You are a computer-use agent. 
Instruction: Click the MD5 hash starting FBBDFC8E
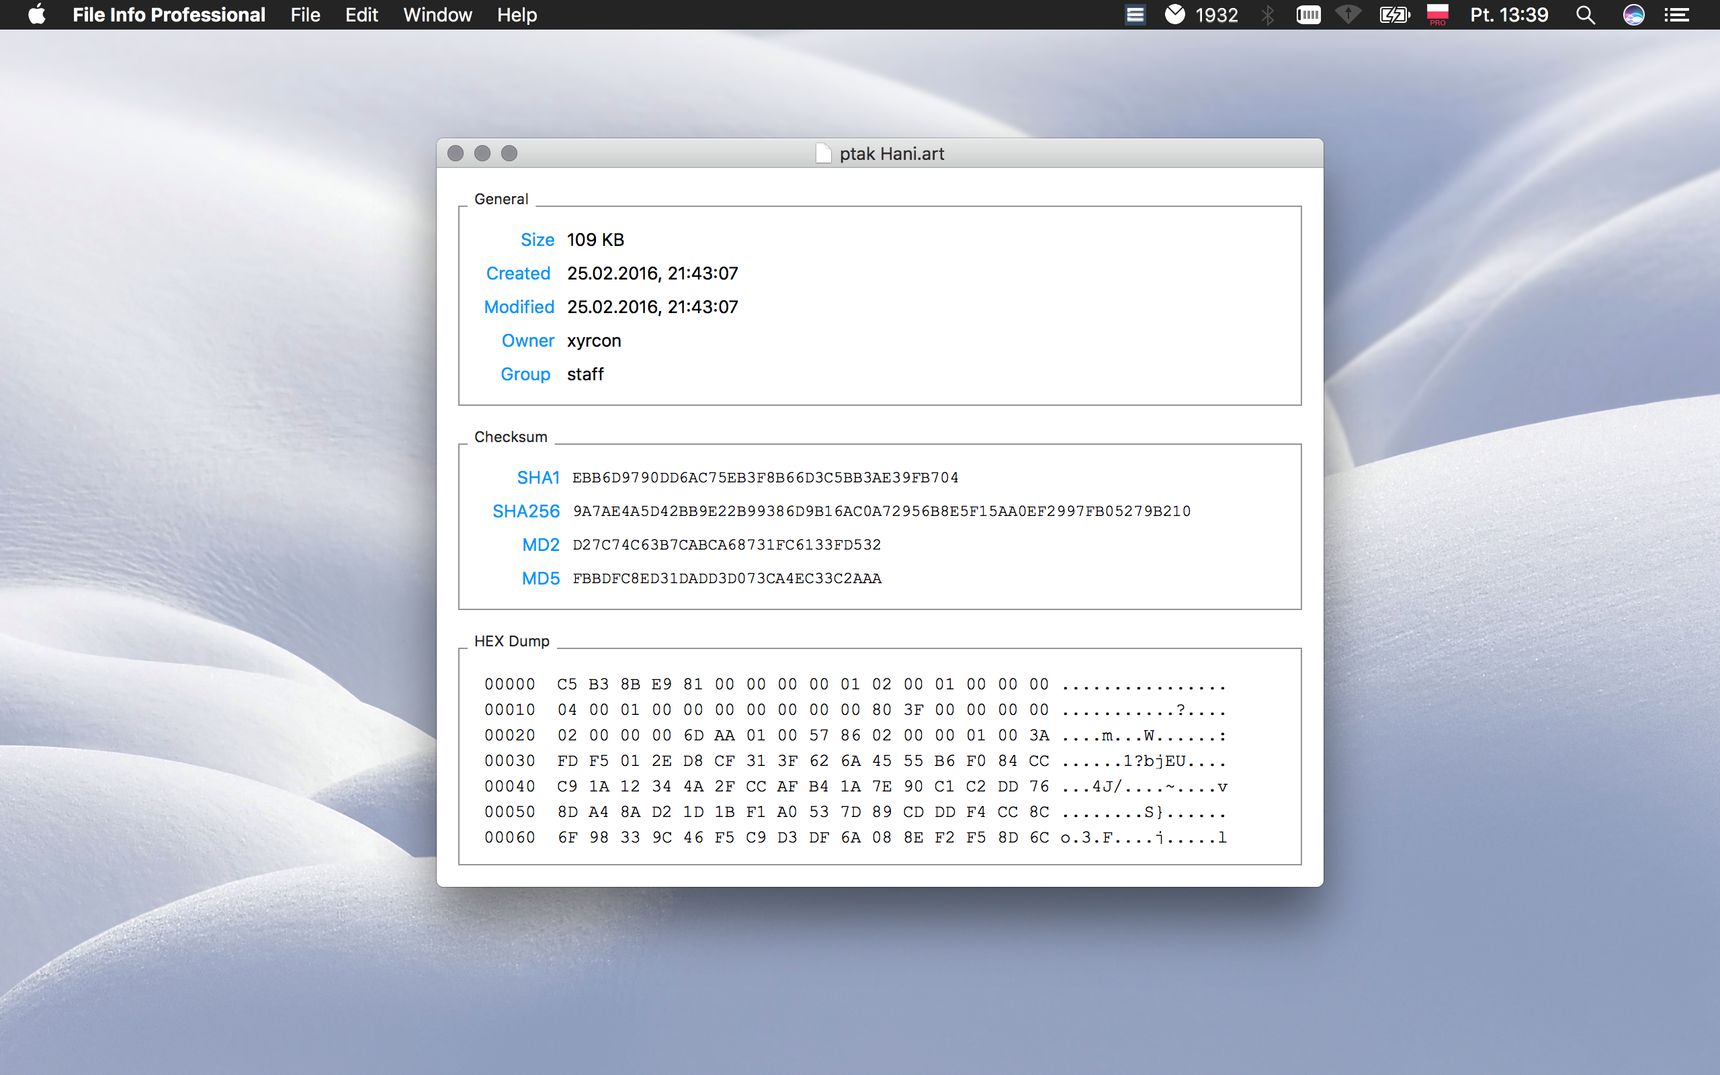point(726,578)
